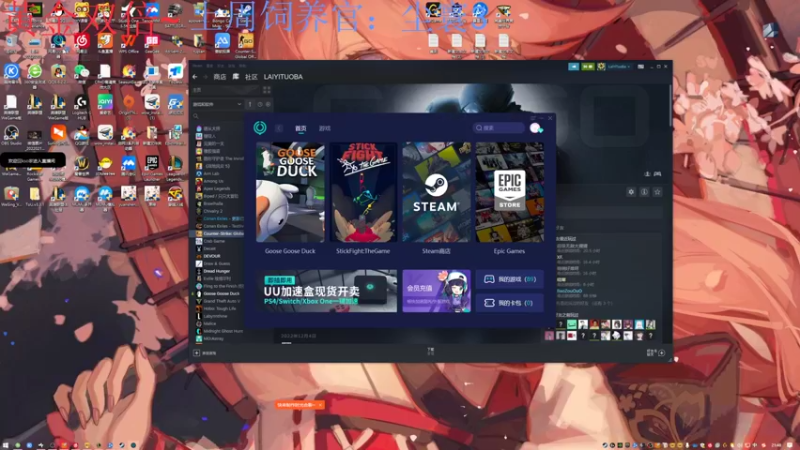Image resolution: width=800 pixels, height=450 pixels.
Task: Click the back chevron in UU accelerator
Action: pos(279,128)
